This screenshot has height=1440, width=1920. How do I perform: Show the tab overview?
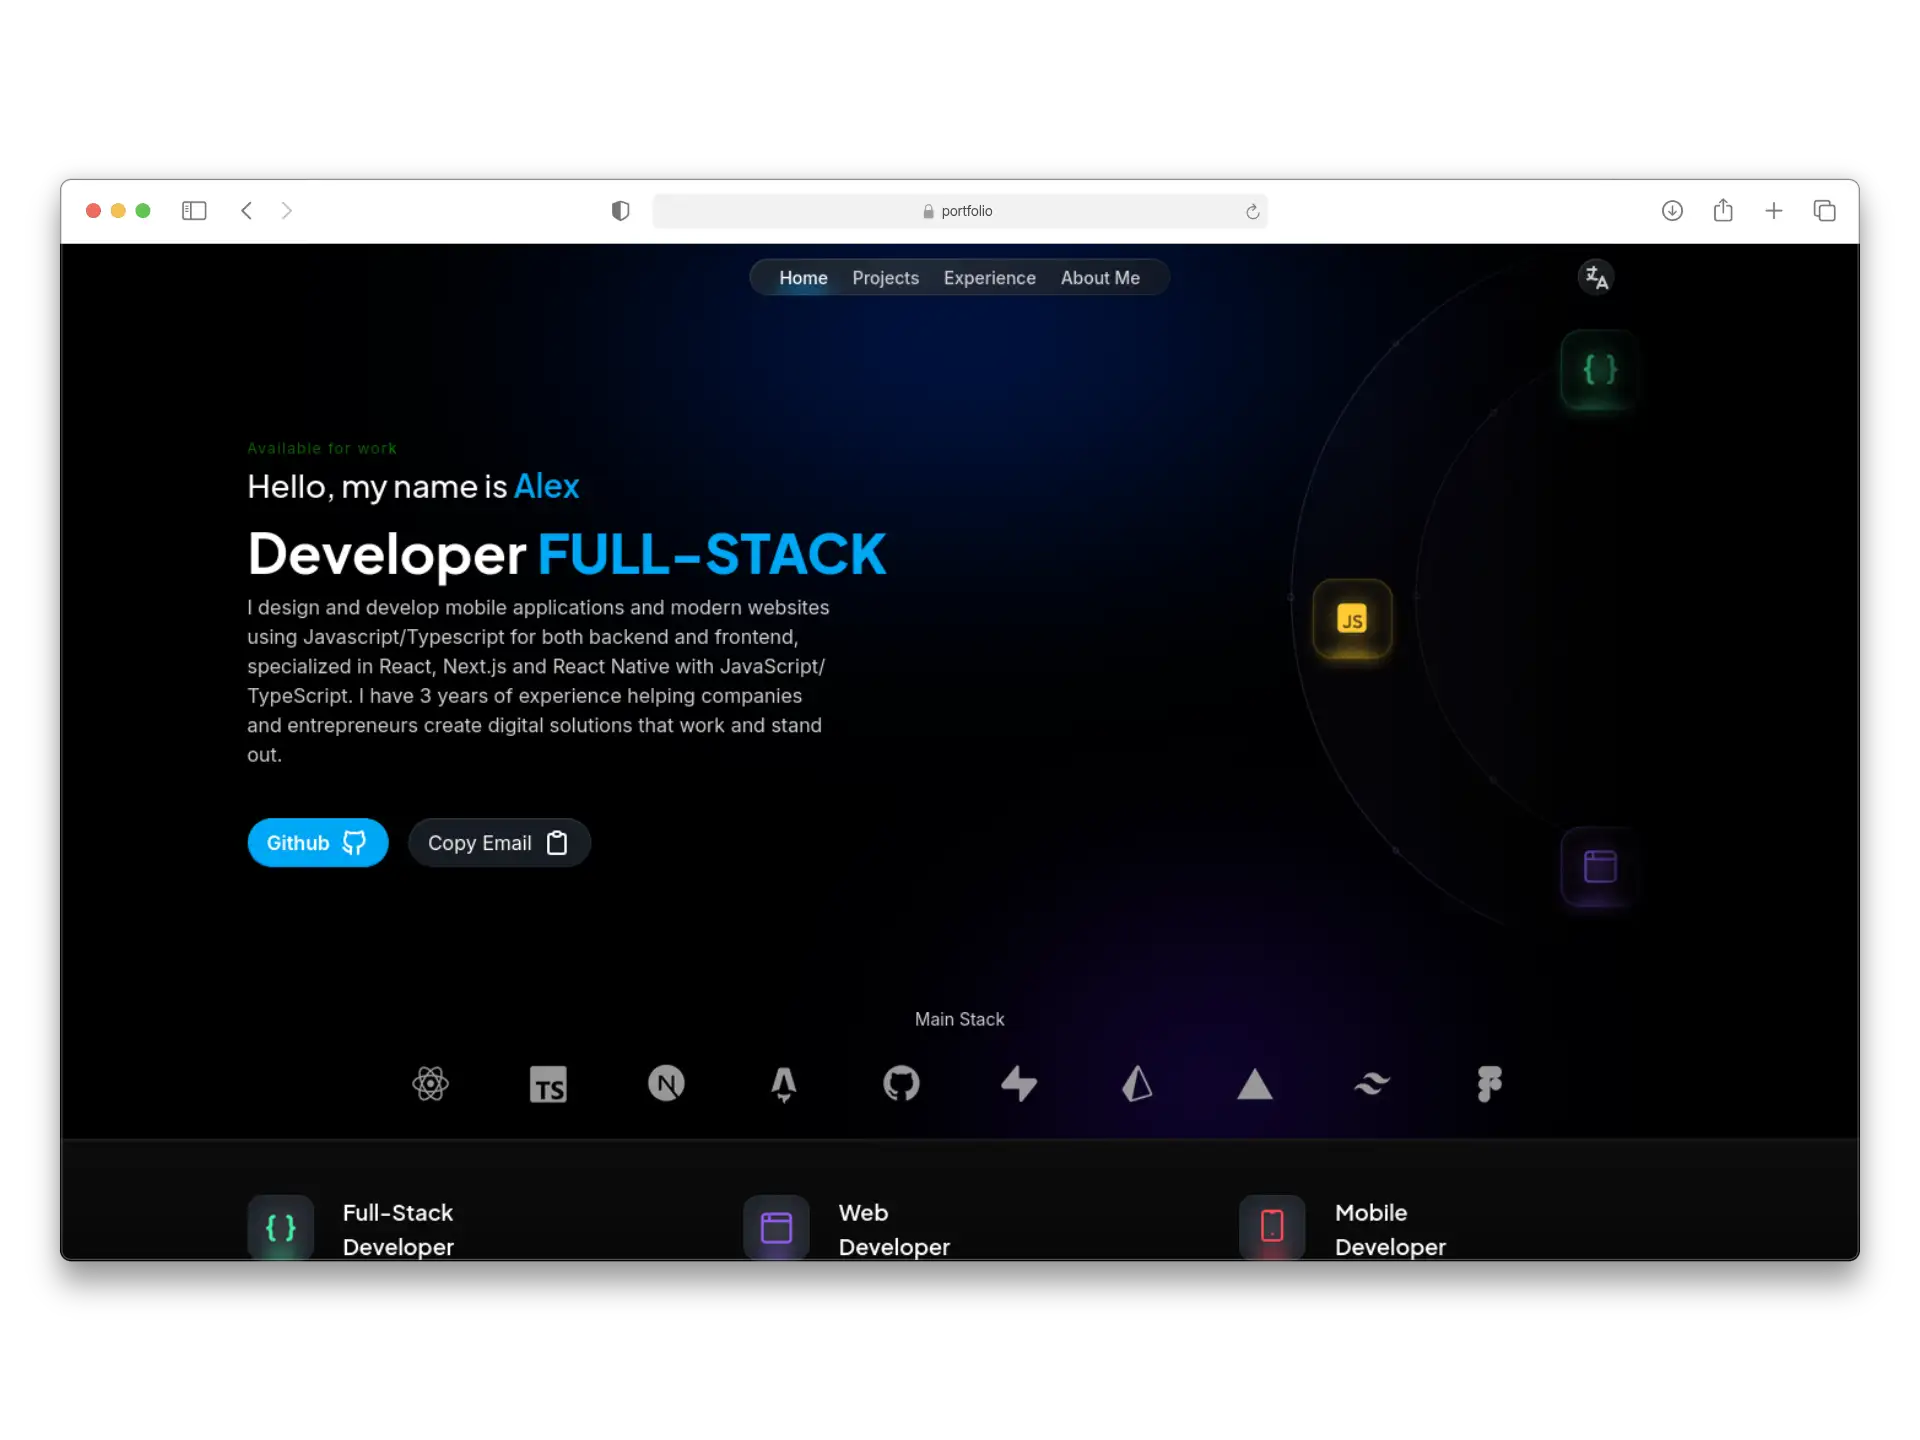1825,211
